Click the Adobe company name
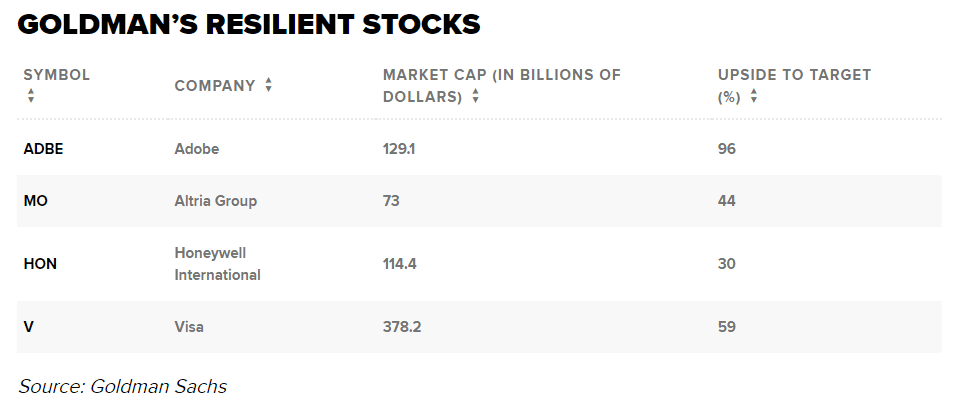 [196, 149]
